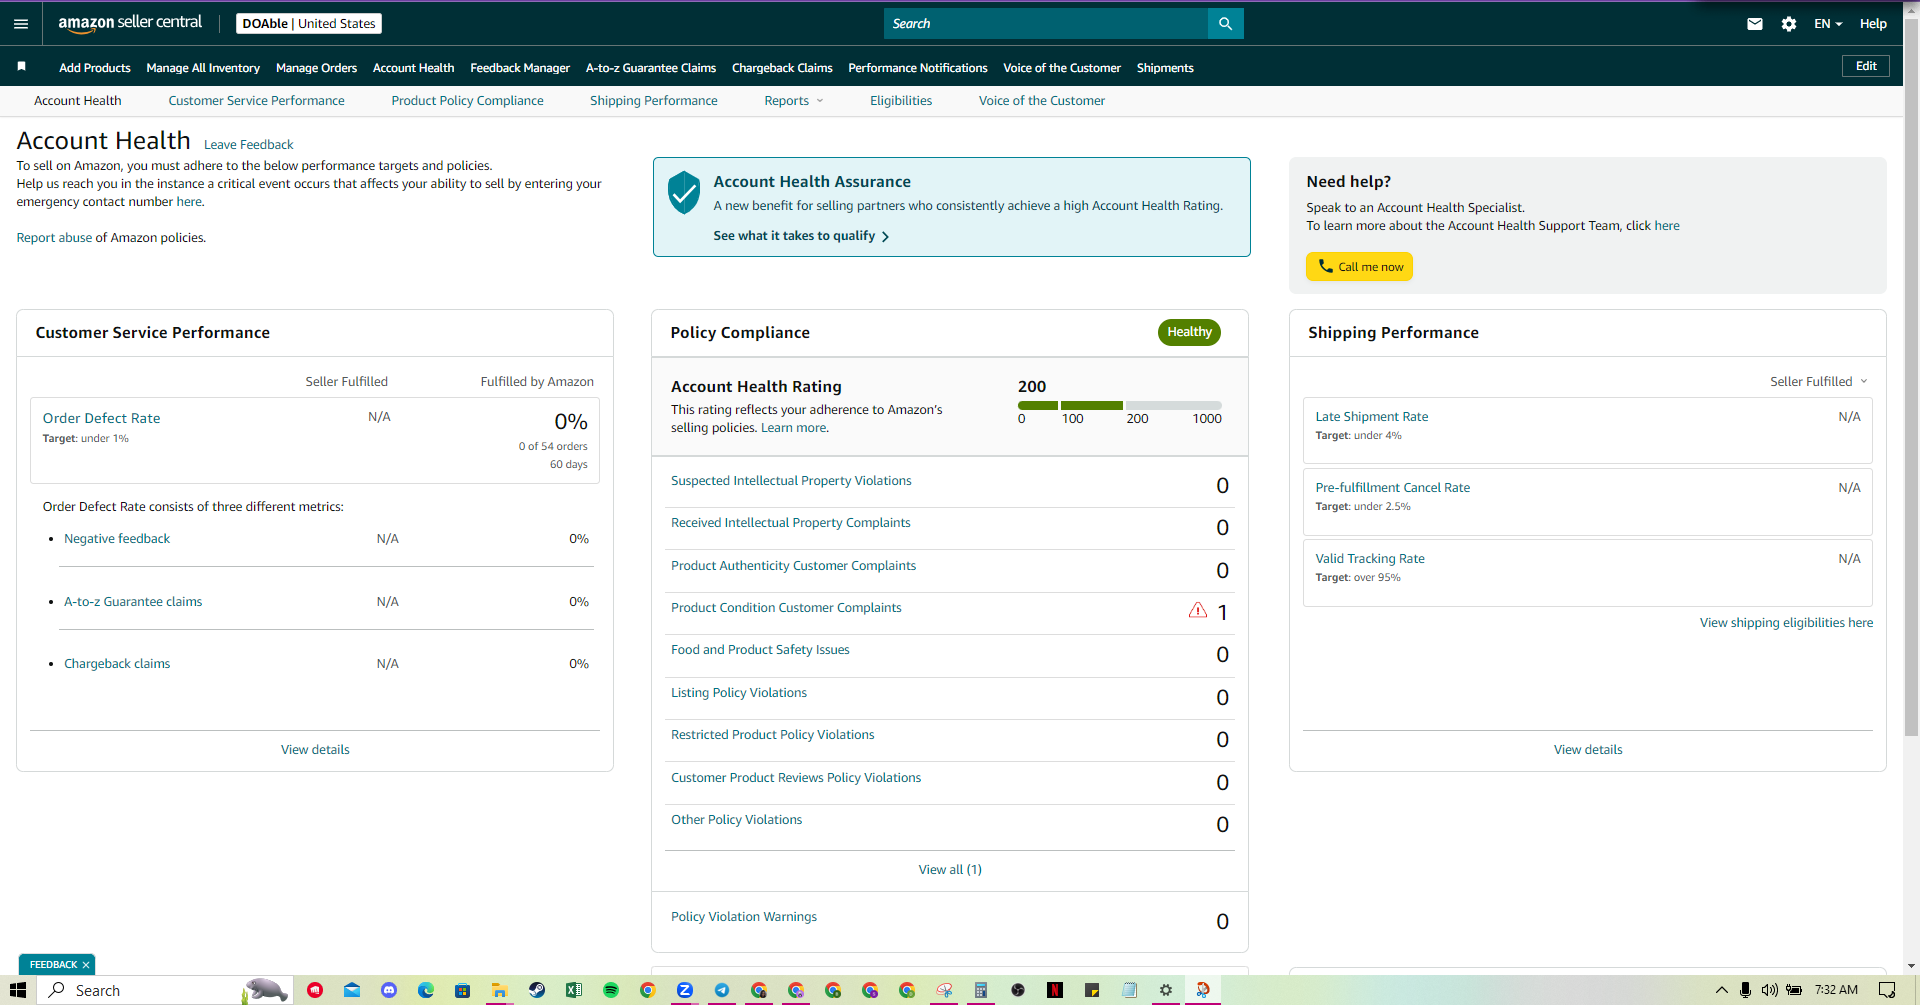Viewport: 1920px width, 1005px height.
Task: Open the Eligibilities tab
Action: [901, 101]
